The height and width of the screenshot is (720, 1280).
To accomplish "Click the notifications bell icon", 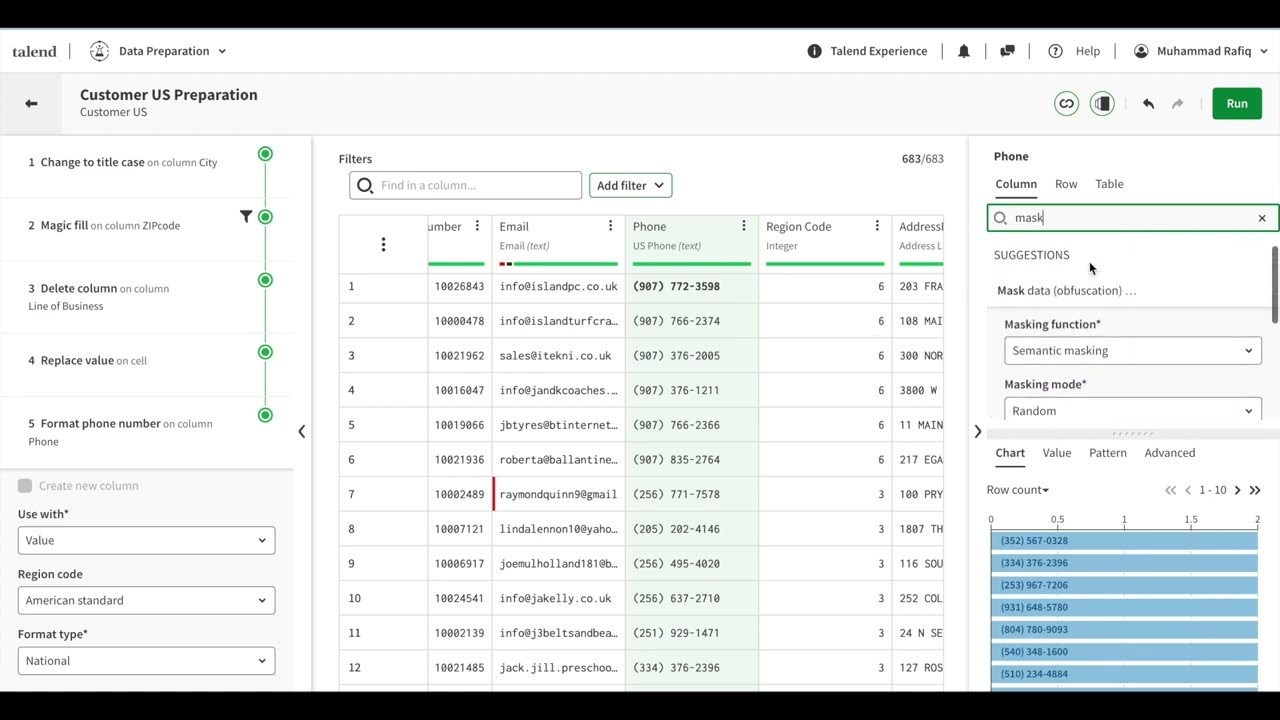I will 963,51.
